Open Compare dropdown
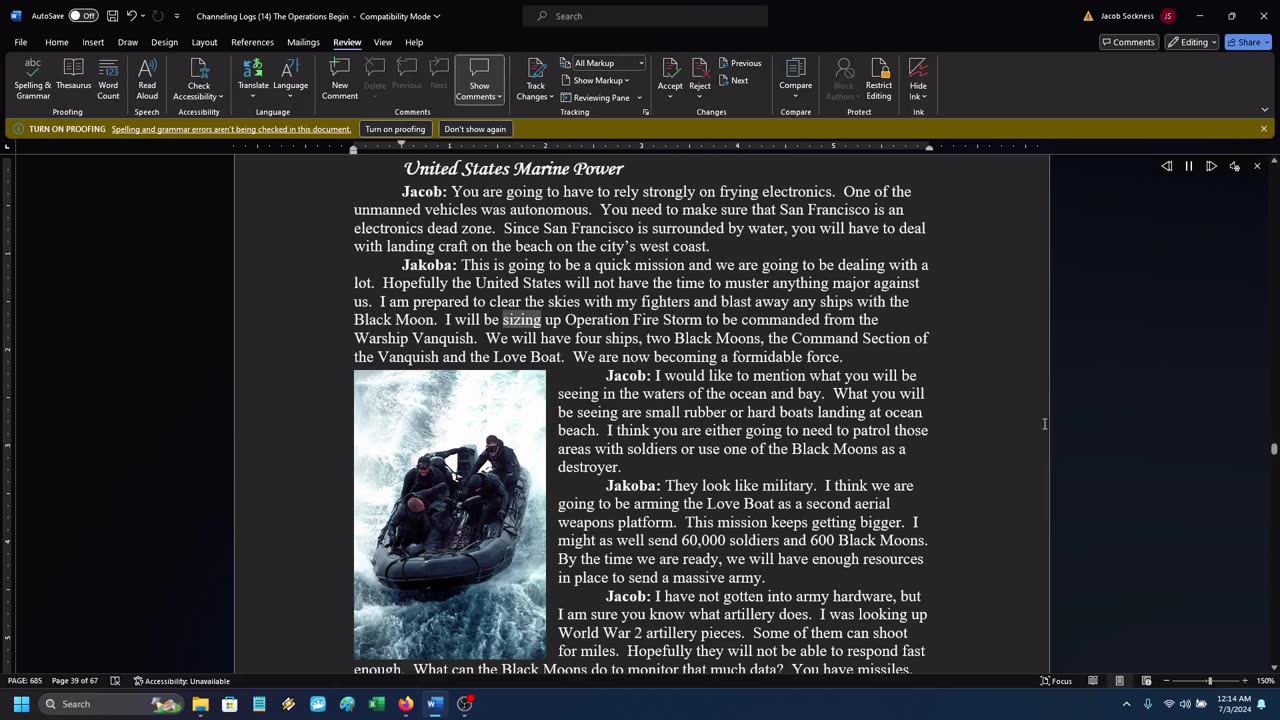Viewport: 1280px width, 720px height. [x=796, y=79]
